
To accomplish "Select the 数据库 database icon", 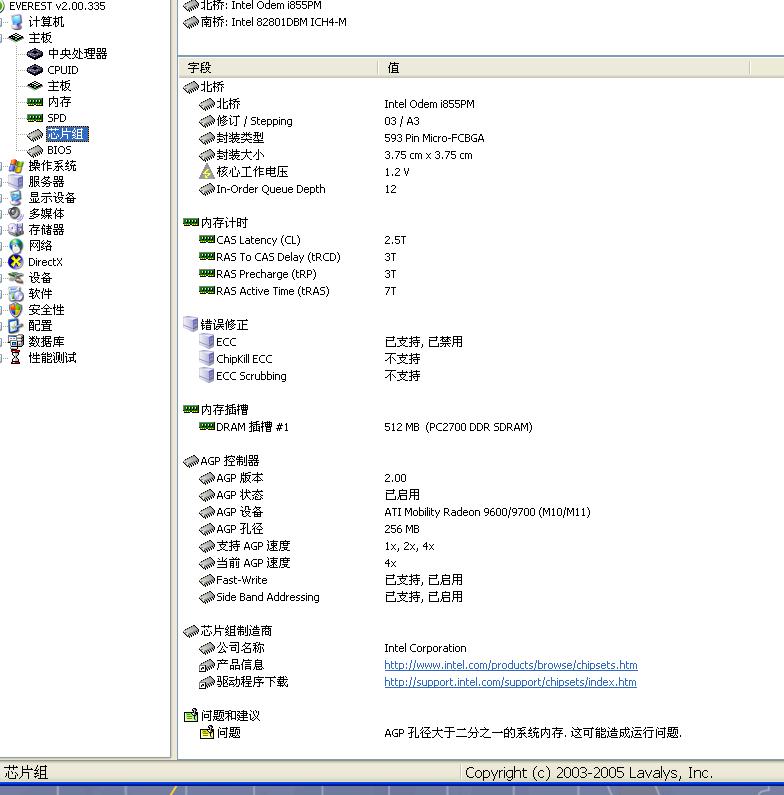I will pos(16,342).
